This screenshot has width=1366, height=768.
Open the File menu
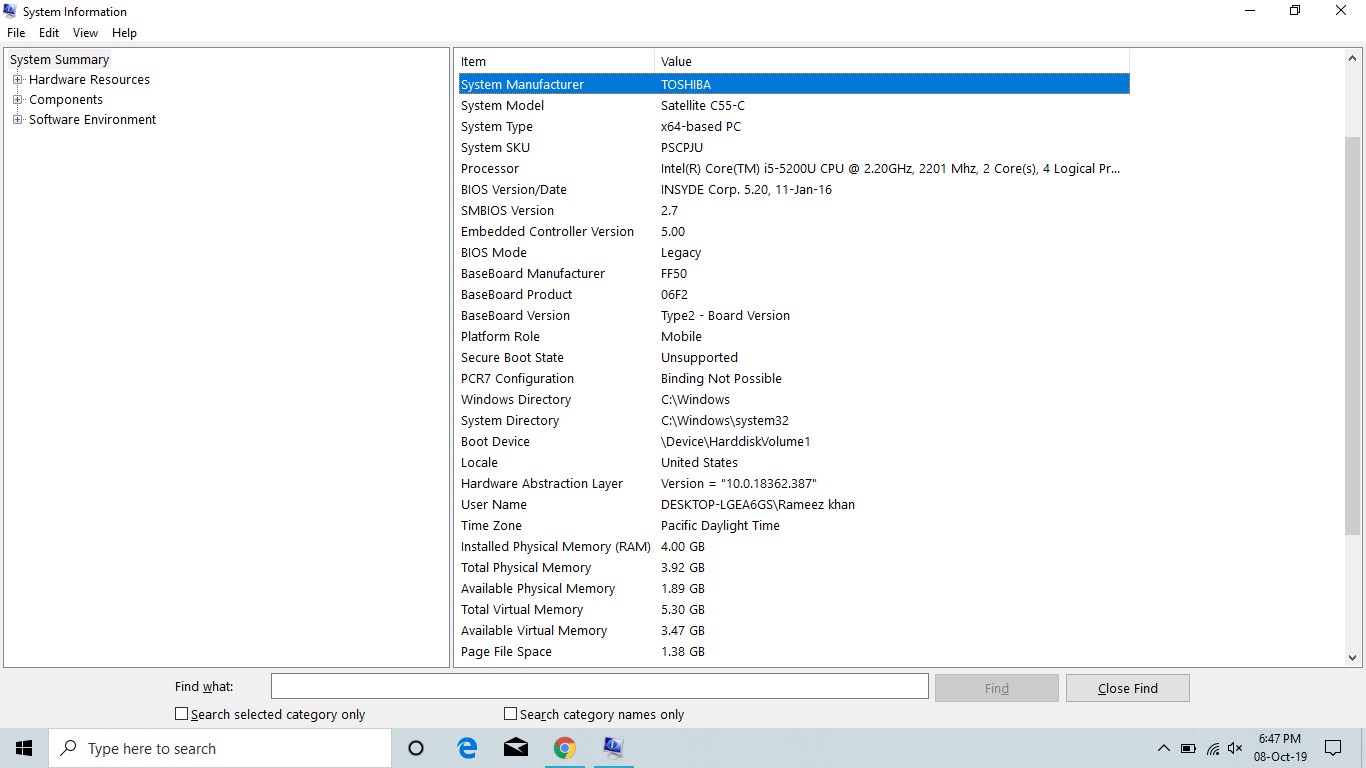point(16,33)
